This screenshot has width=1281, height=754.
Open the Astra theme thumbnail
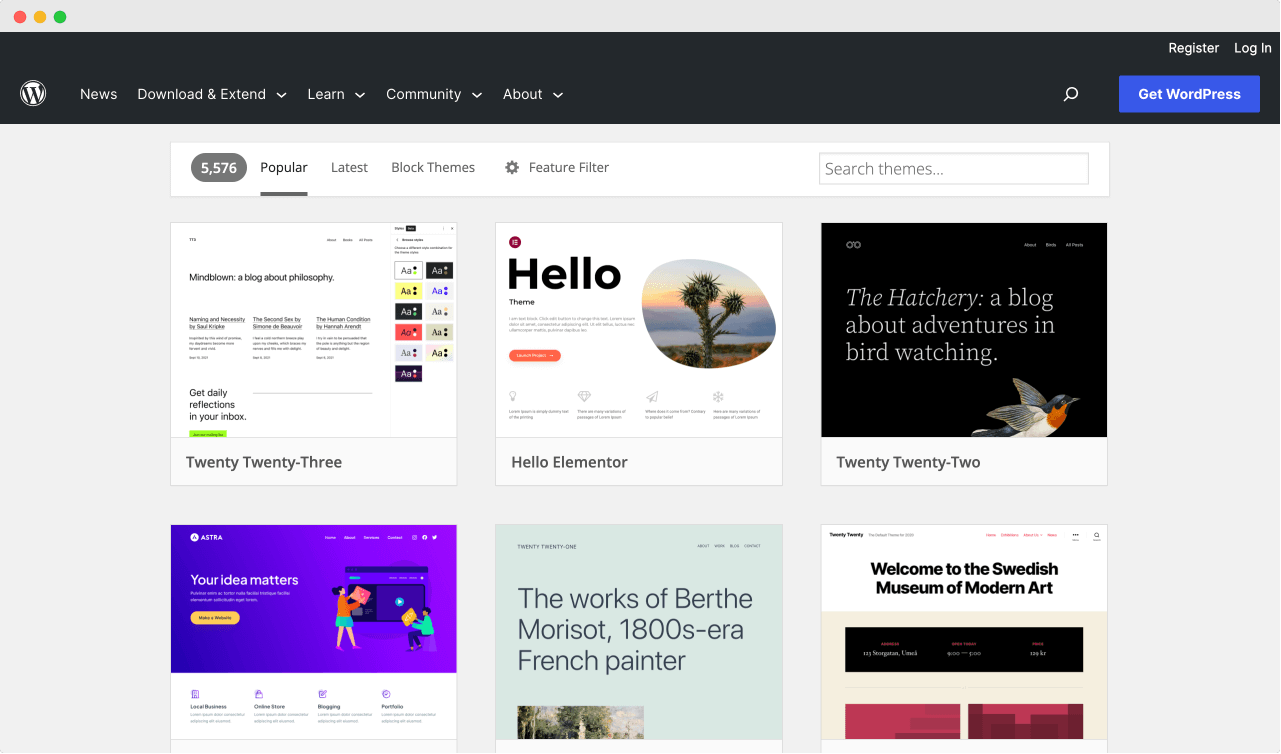[314, 632]
